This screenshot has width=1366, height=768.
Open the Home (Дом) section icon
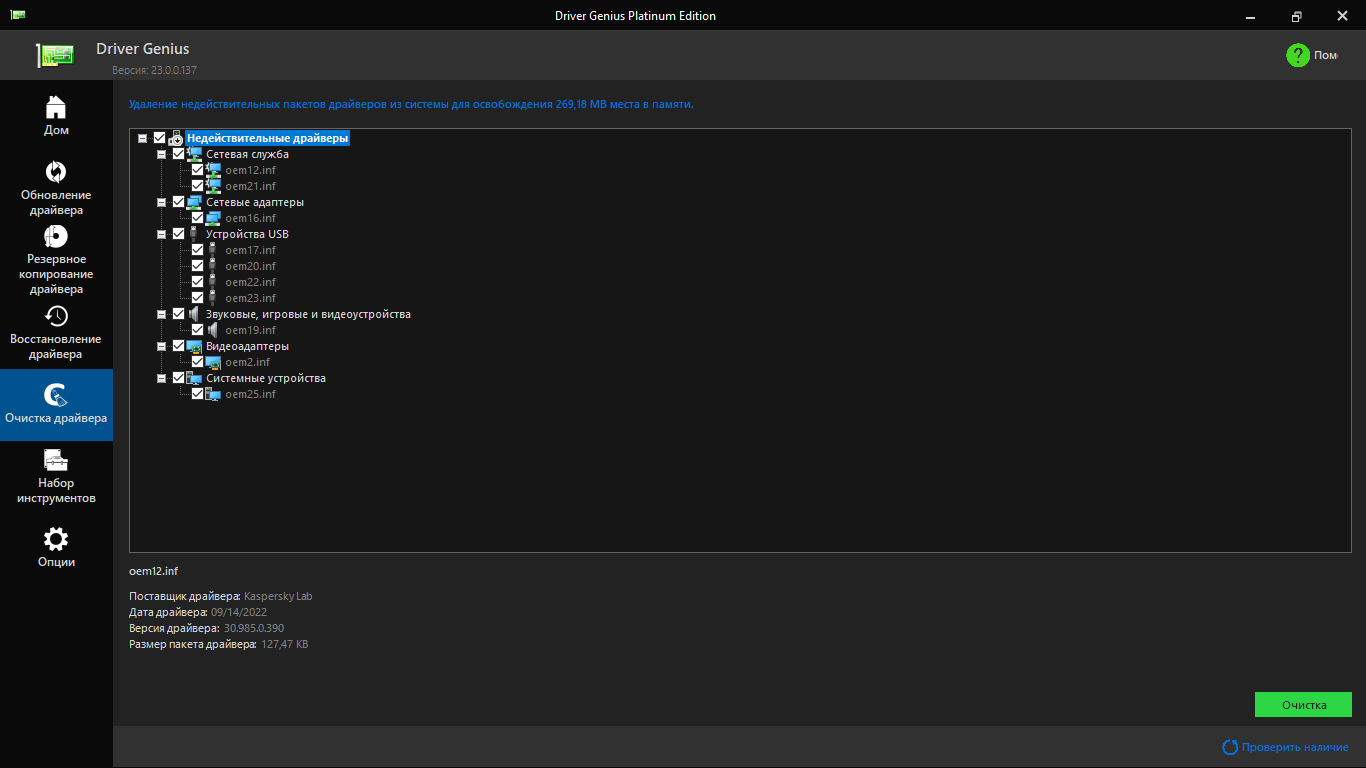click(56, 106)
